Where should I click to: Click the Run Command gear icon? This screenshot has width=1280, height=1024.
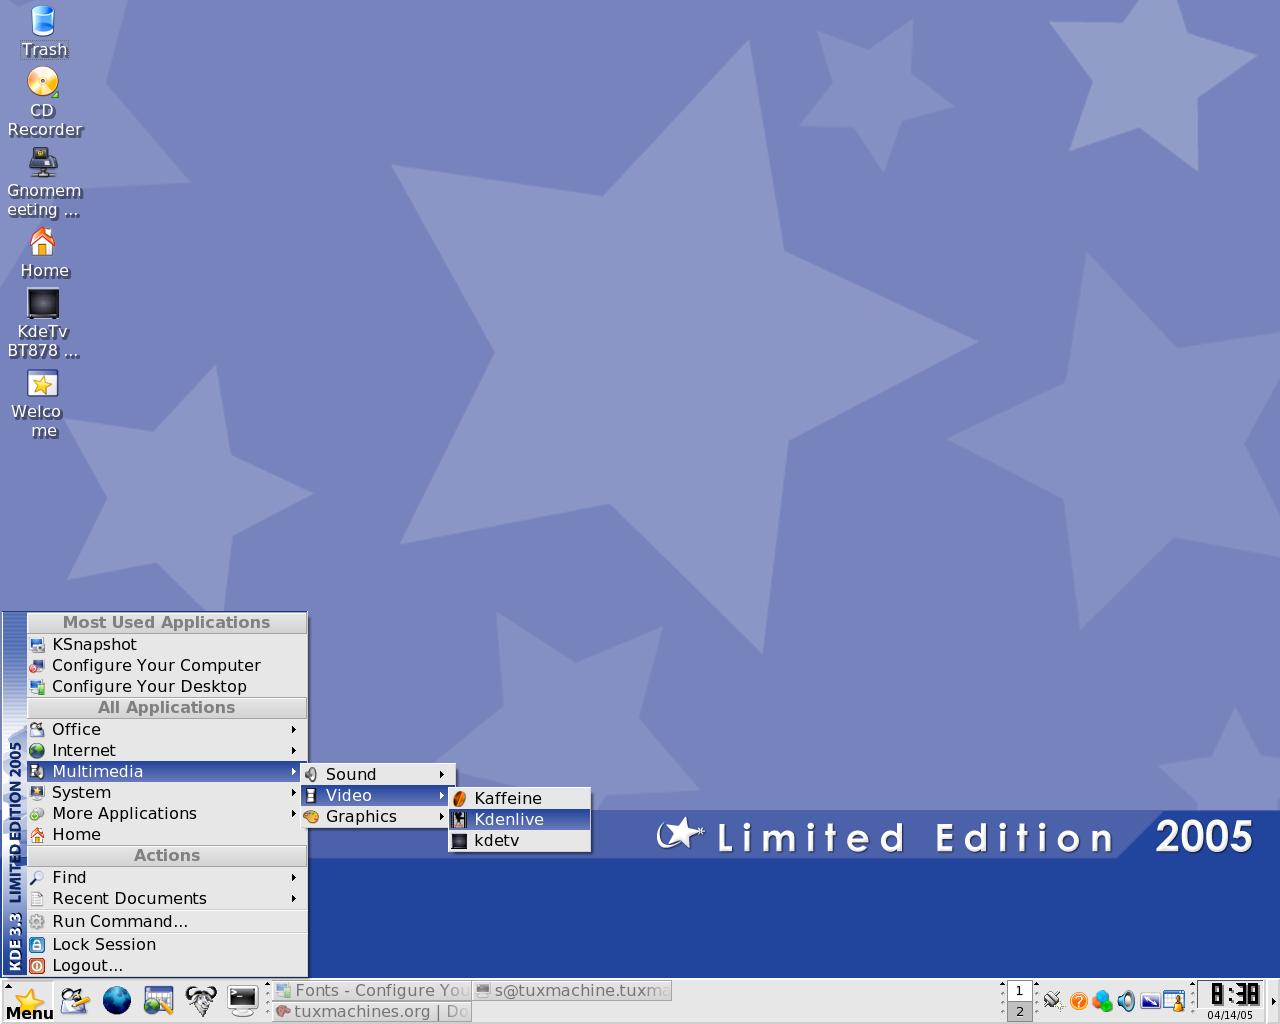pos(37,922)
